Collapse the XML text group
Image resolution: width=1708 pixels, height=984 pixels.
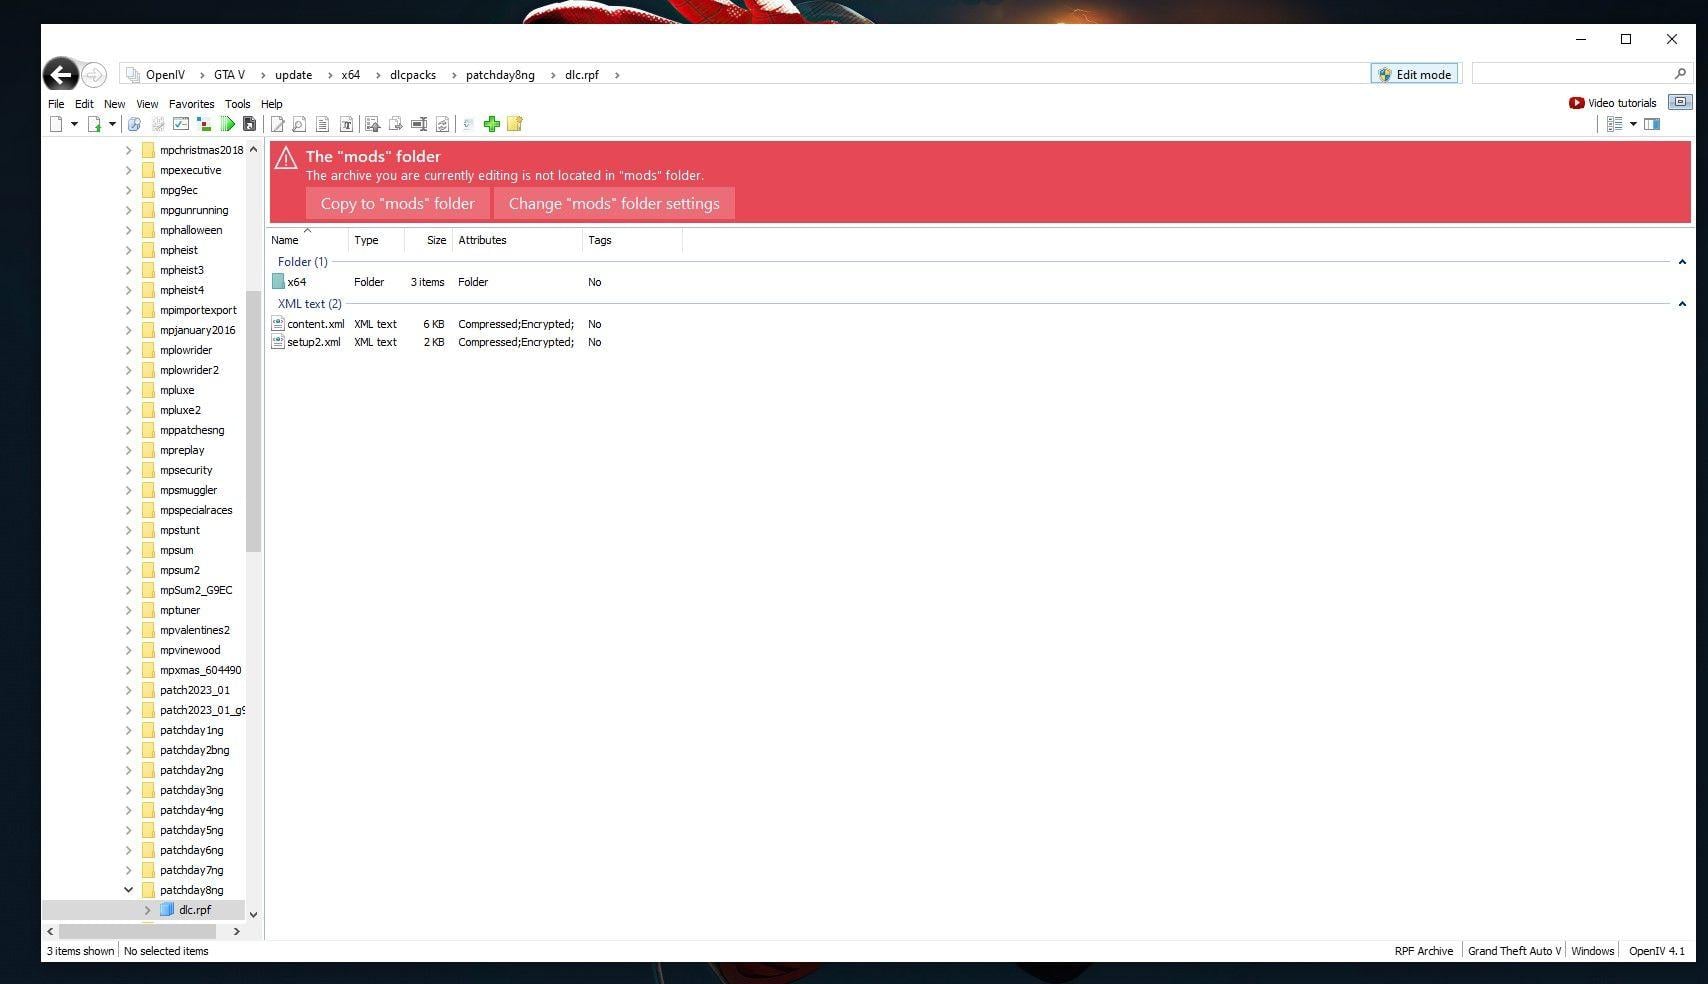pos(1682,304)
